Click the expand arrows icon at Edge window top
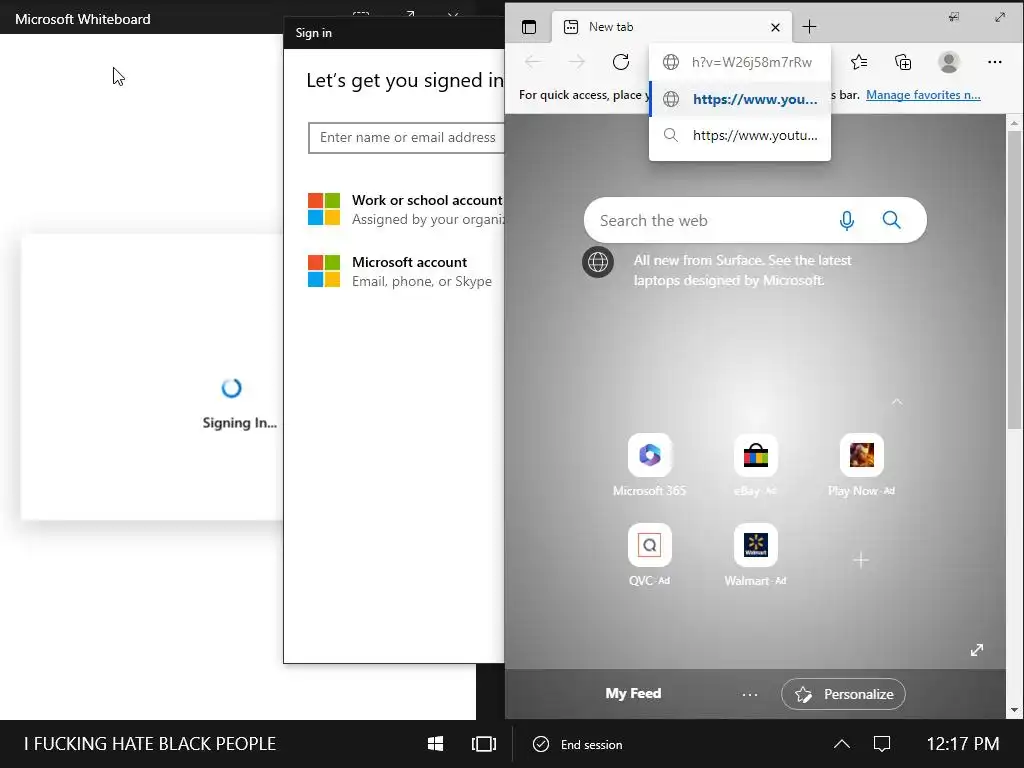 tap(1000, 17)
